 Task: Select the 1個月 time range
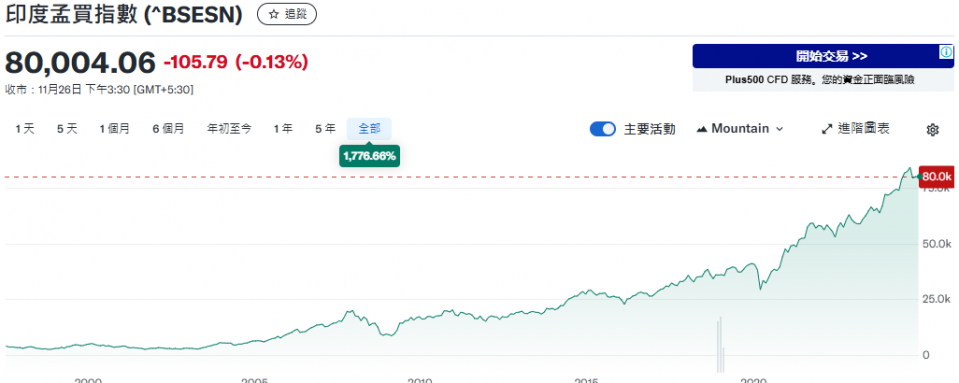[x=114, y=129]
